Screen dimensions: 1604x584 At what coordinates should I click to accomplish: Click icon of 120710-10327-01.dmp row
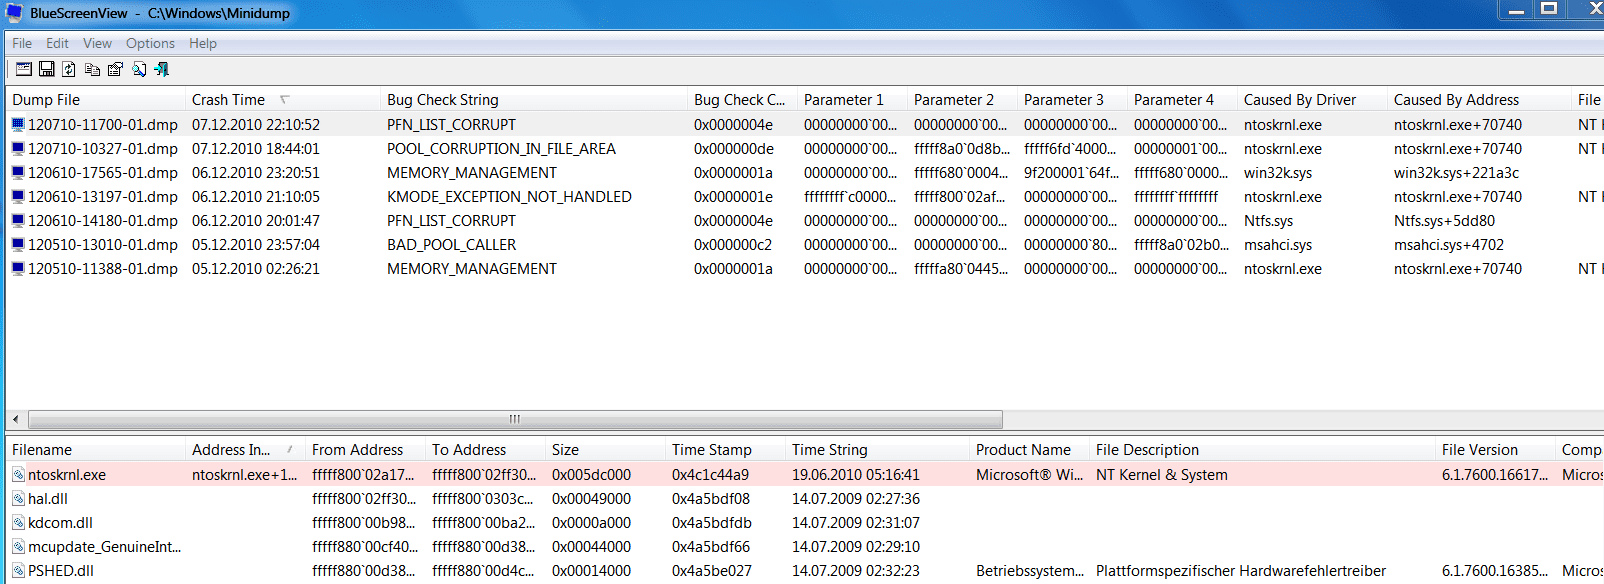tap(18, 149)
